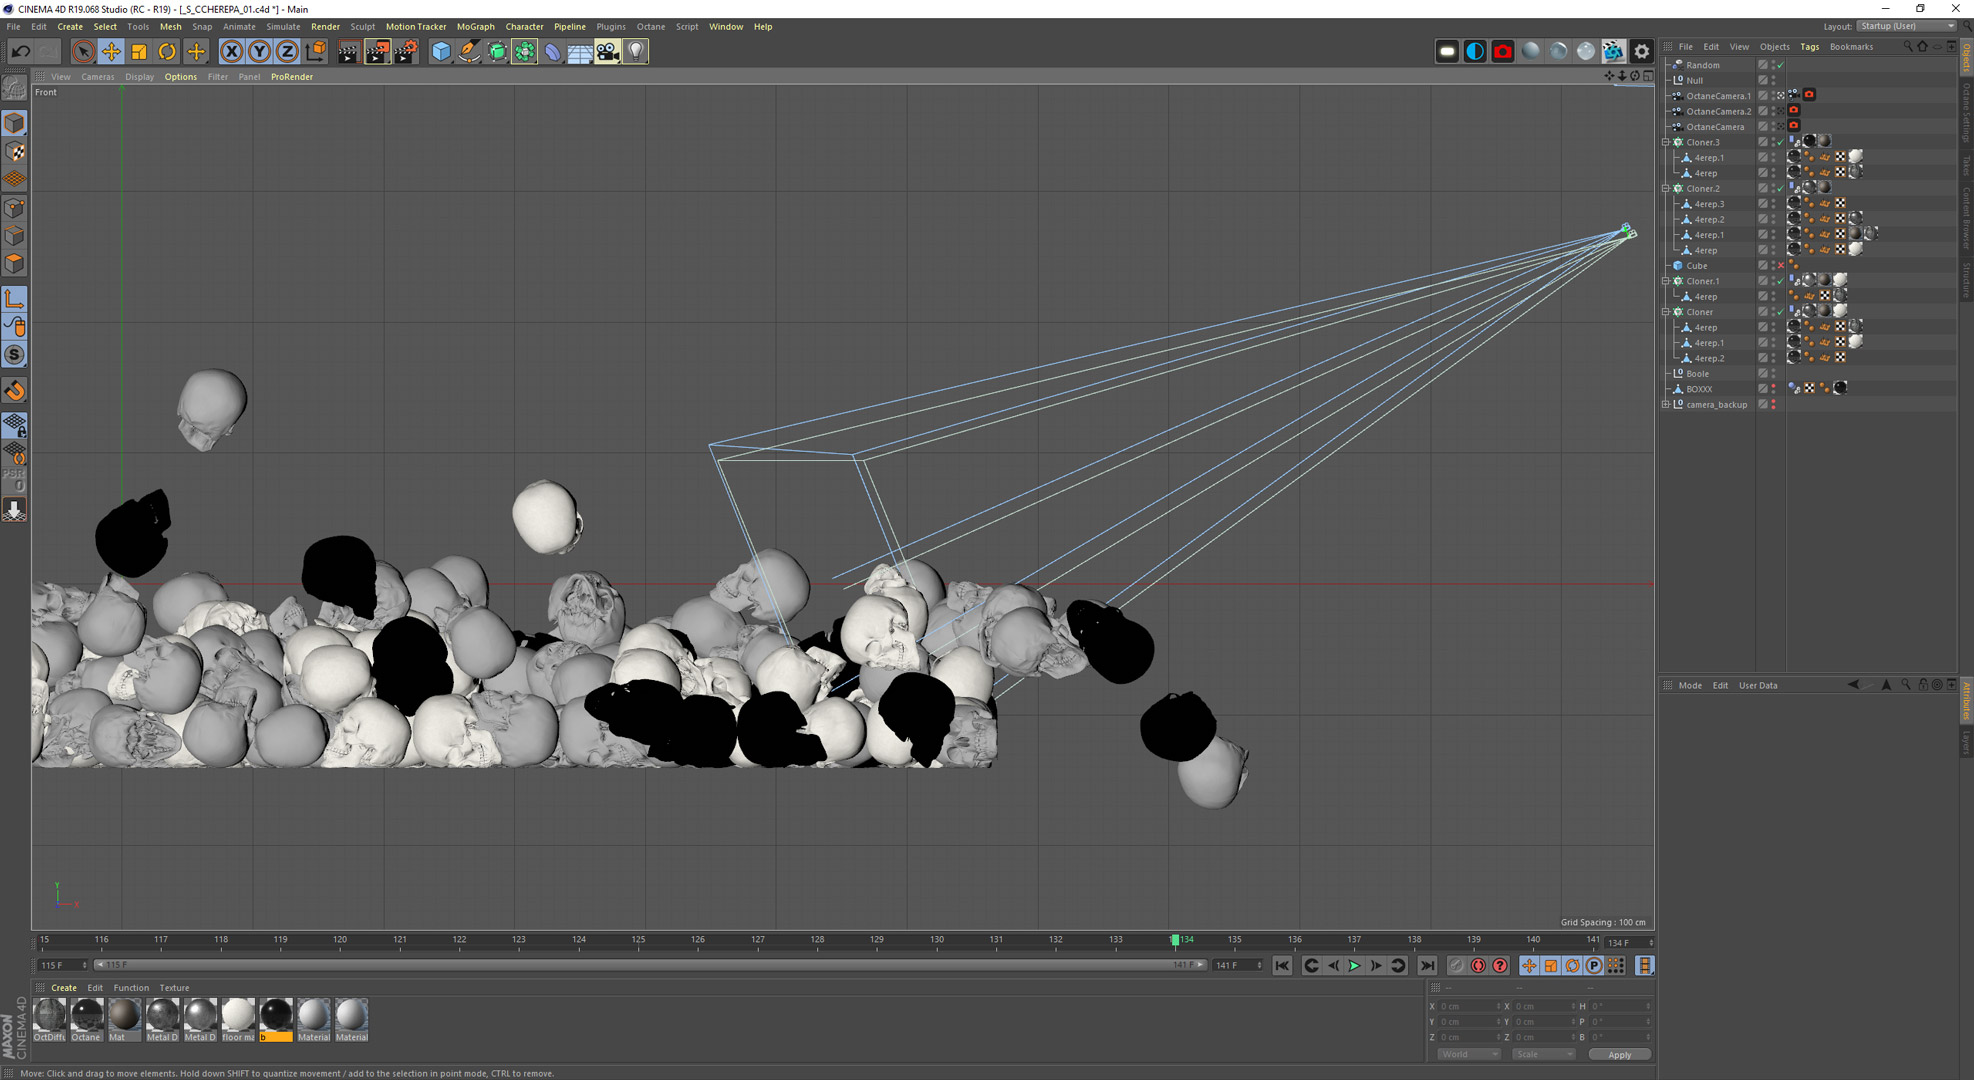Select the Rotate tool in toolbar
The image size is (1974, 1080).
point(167,51)
